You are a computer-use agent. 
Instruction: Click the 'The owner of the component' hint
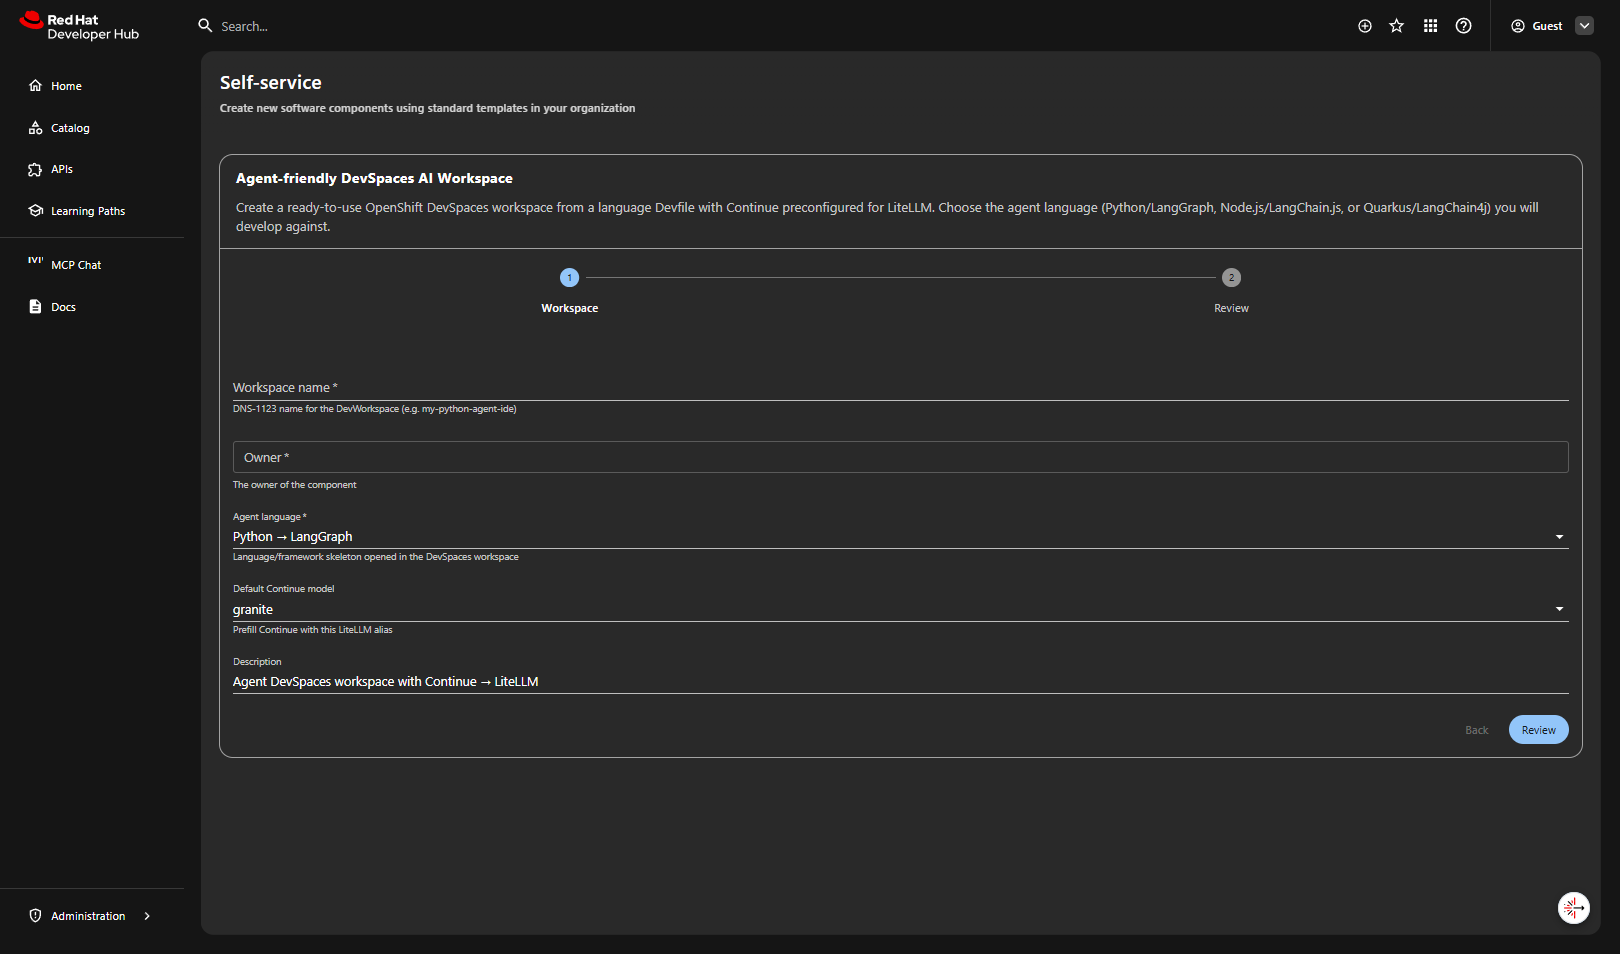295,485
